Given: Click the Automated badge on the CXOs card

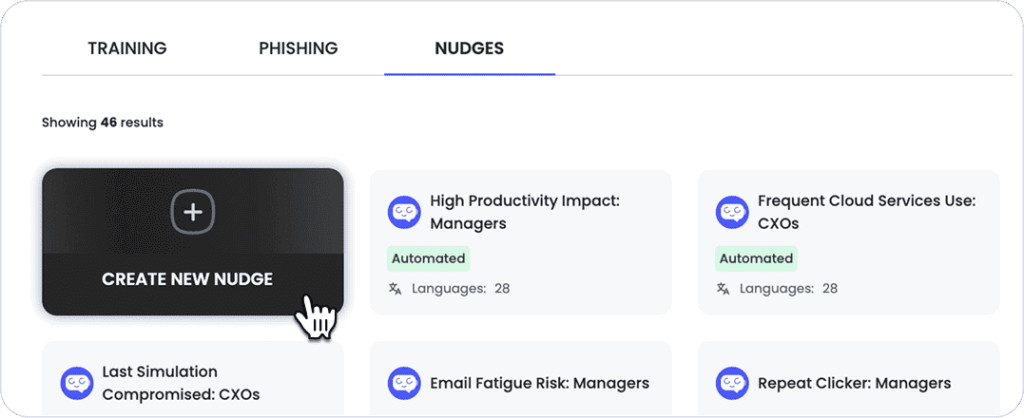Looking at the screenshot, I should tap(756, 259).
